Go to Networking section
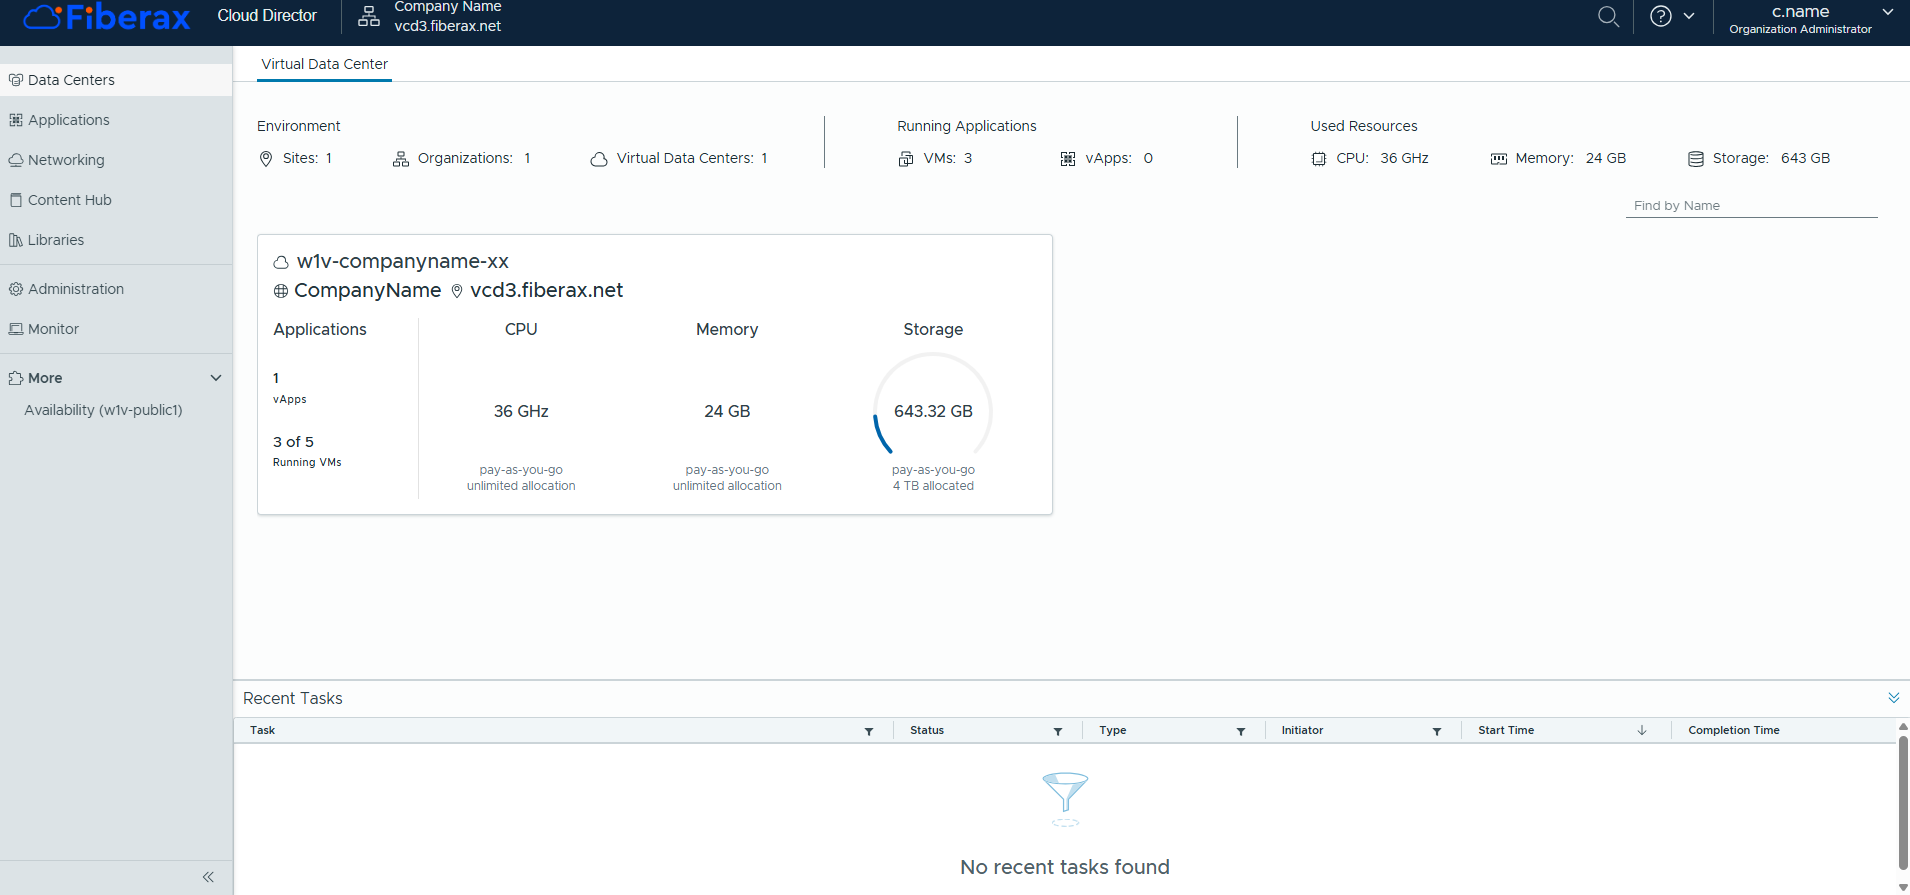Screen dimensions: 1910x895 pos(66,160)
